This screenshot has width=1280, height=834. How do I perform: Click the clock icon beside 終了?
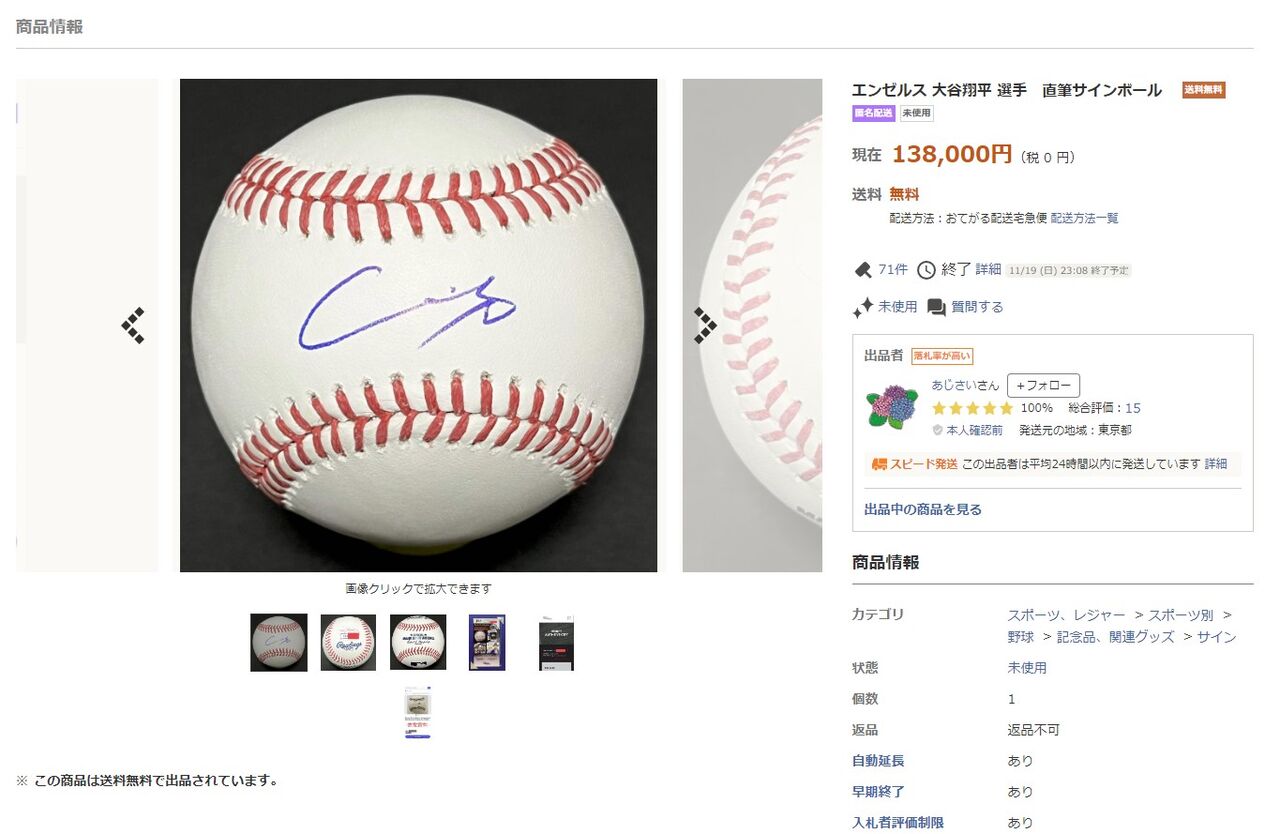point(926,270)
